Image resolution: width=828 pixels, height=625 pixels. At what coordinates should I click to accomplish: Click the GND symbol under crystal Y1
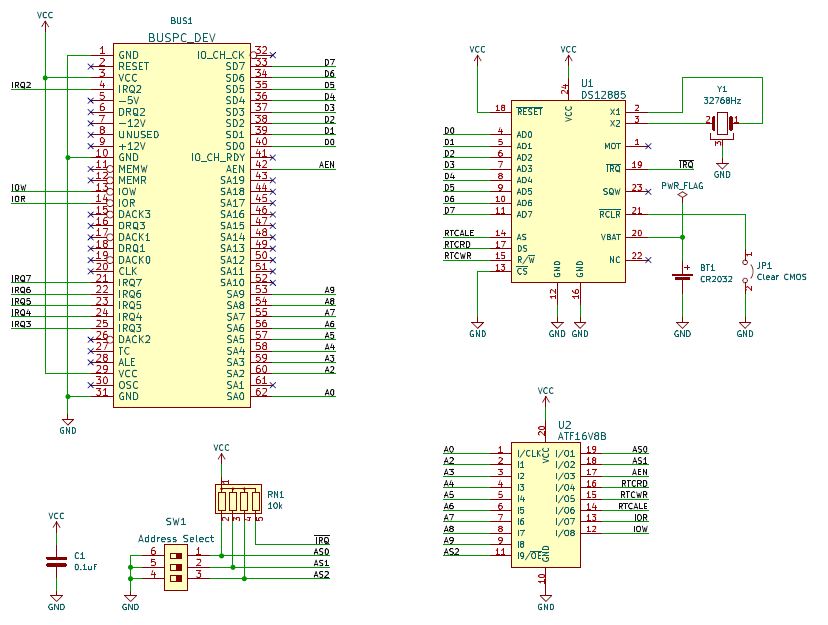[722, 171]
